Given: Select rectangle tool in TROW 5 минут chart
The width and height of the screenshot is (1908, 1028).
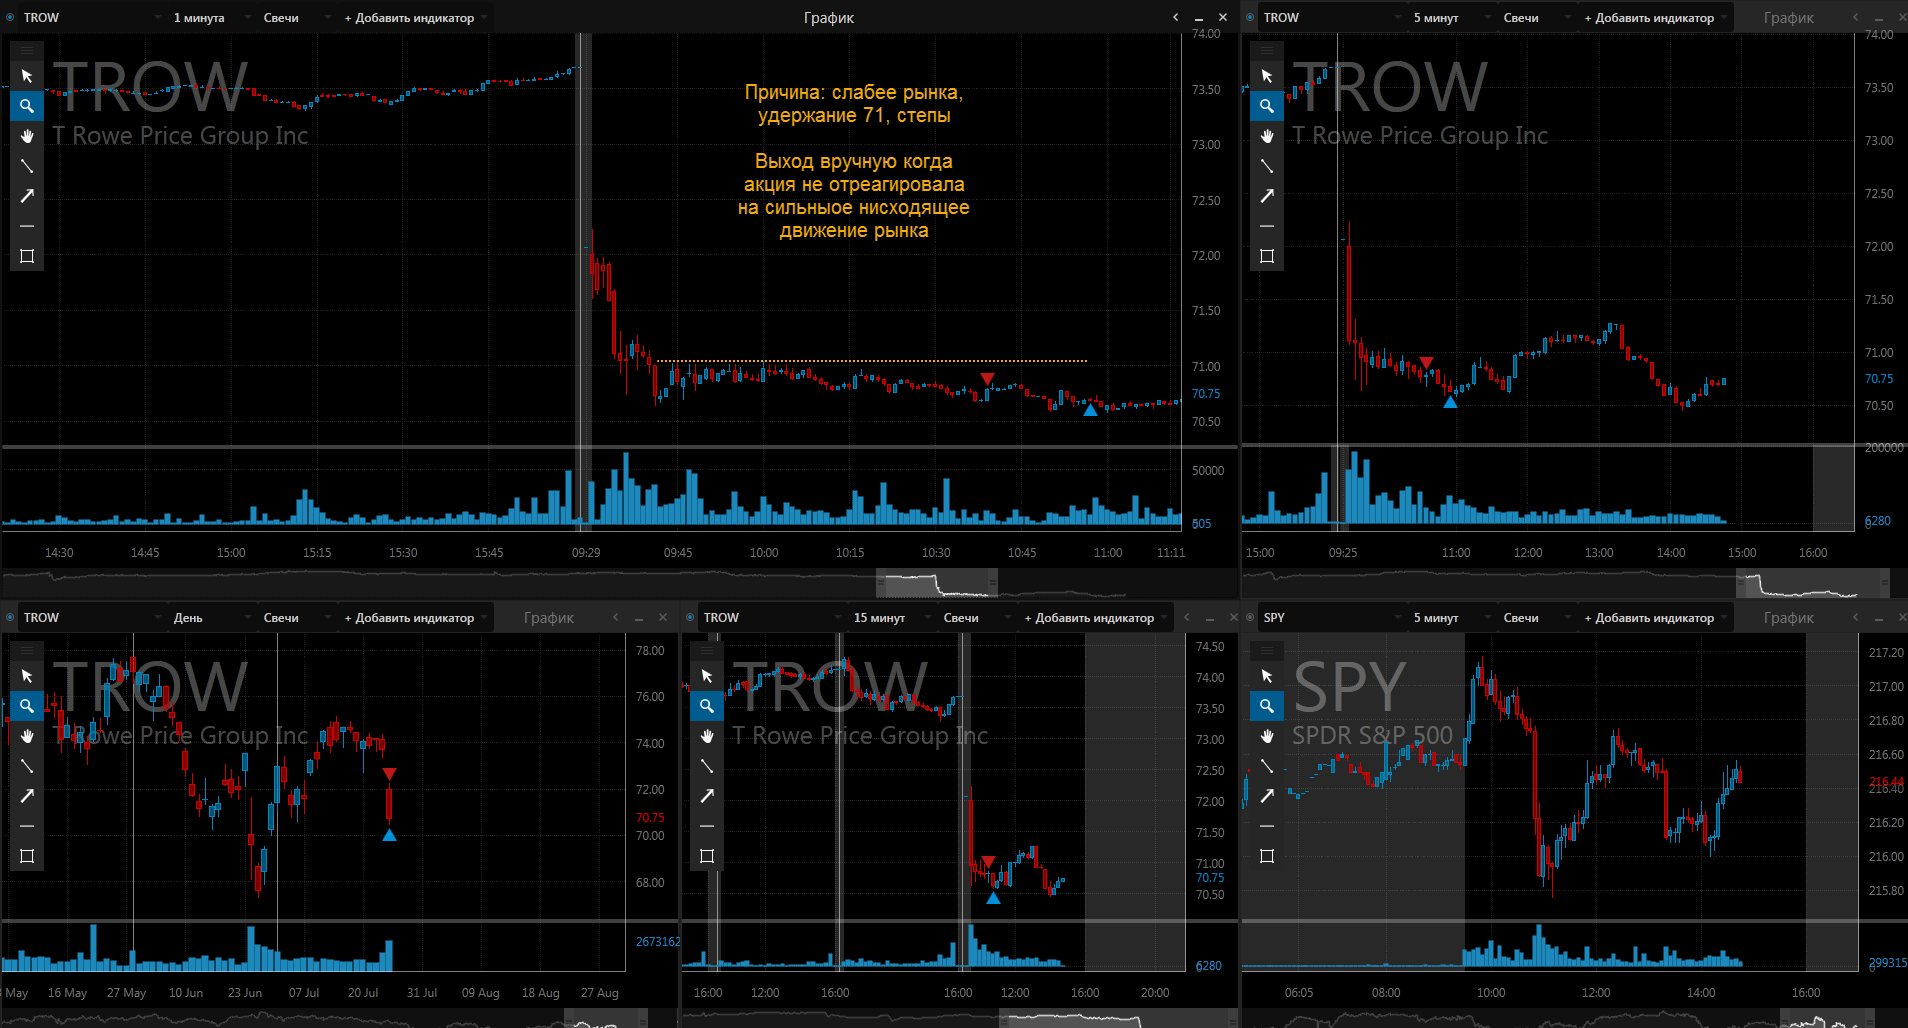Looking at the screenshot, I should pyautogui.click(x=1267, y=256).
